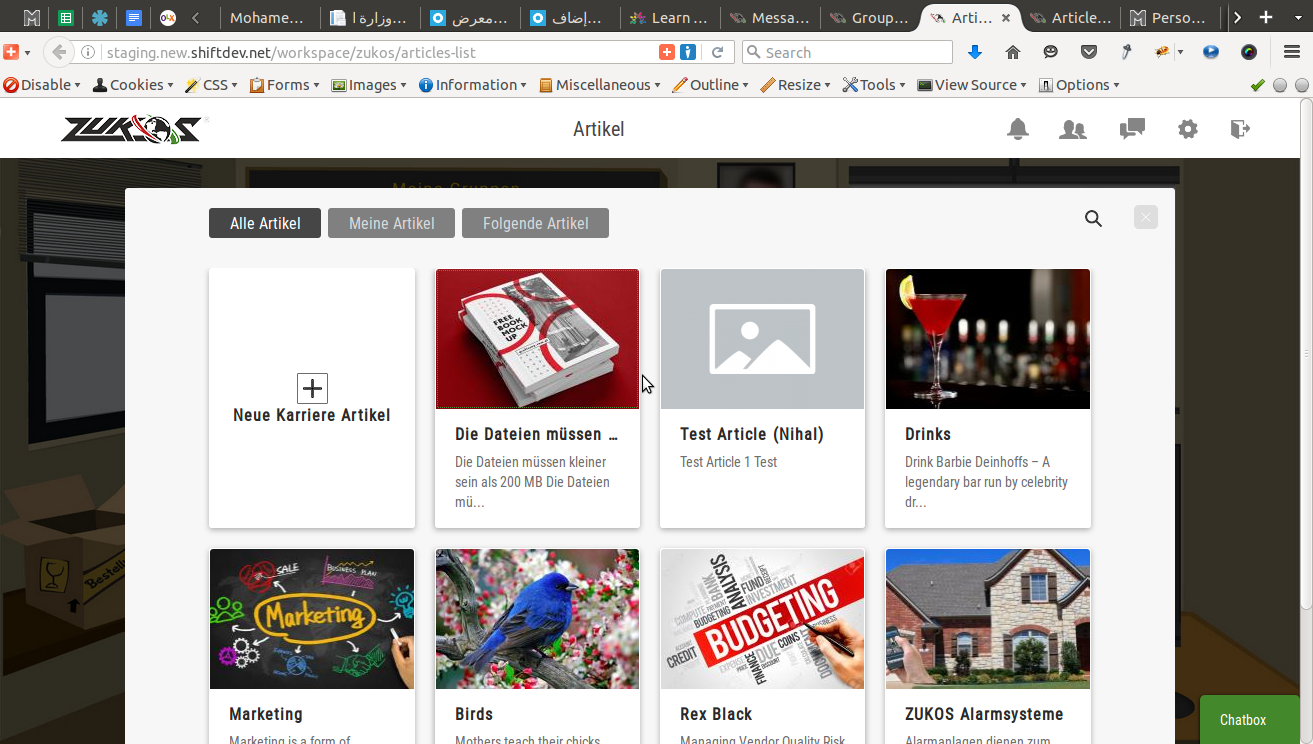This screenshot has width=1313, height=744.
Task: Open the contacts people icon
Action: click(x=1073, y=129)
